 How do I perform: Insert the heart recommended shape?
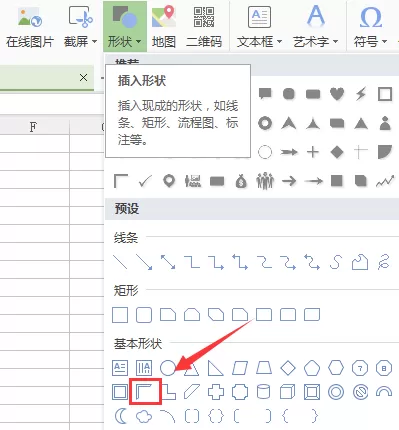(x=337, y=94)
